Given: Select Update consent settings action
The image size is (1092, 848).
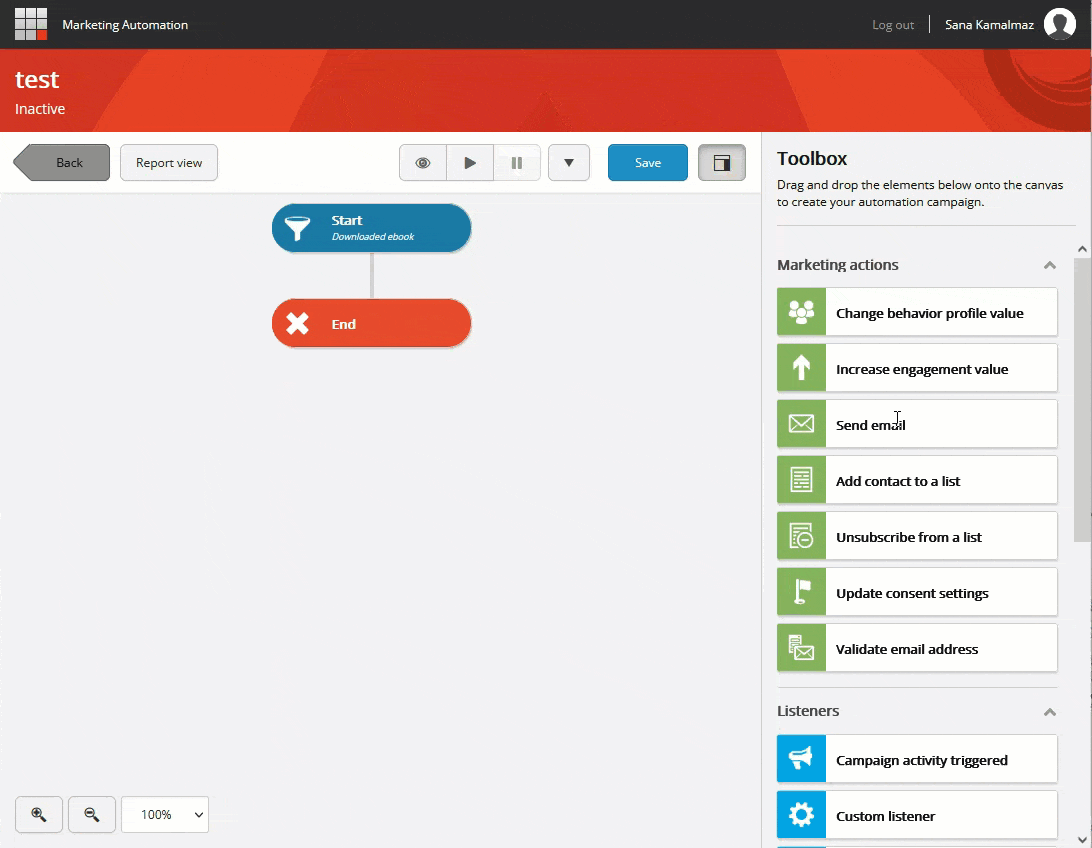Looking at the screenshot, I should [917, 592].
